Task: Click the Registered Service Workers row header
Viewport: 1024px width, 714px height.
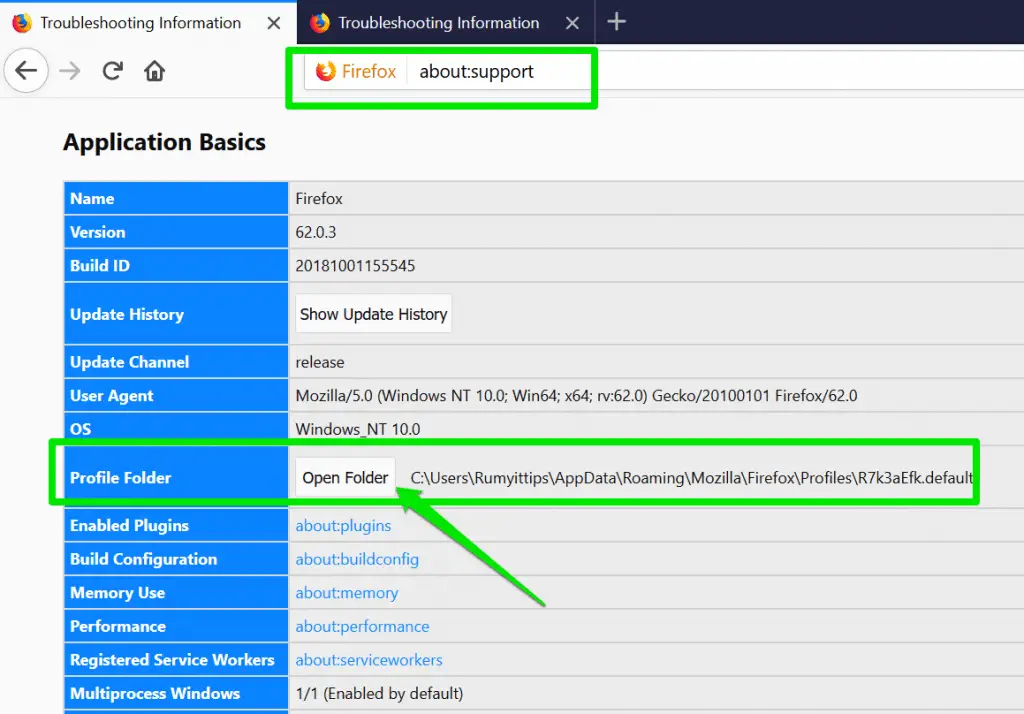Action: click(176, 660)
